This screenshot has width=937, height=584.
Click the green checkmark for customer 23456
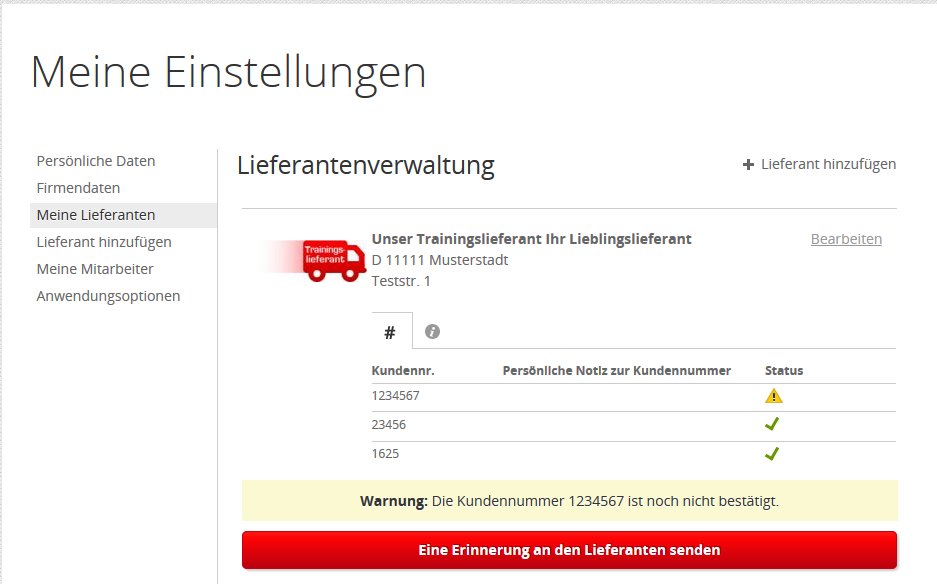[x=772, y=424]
